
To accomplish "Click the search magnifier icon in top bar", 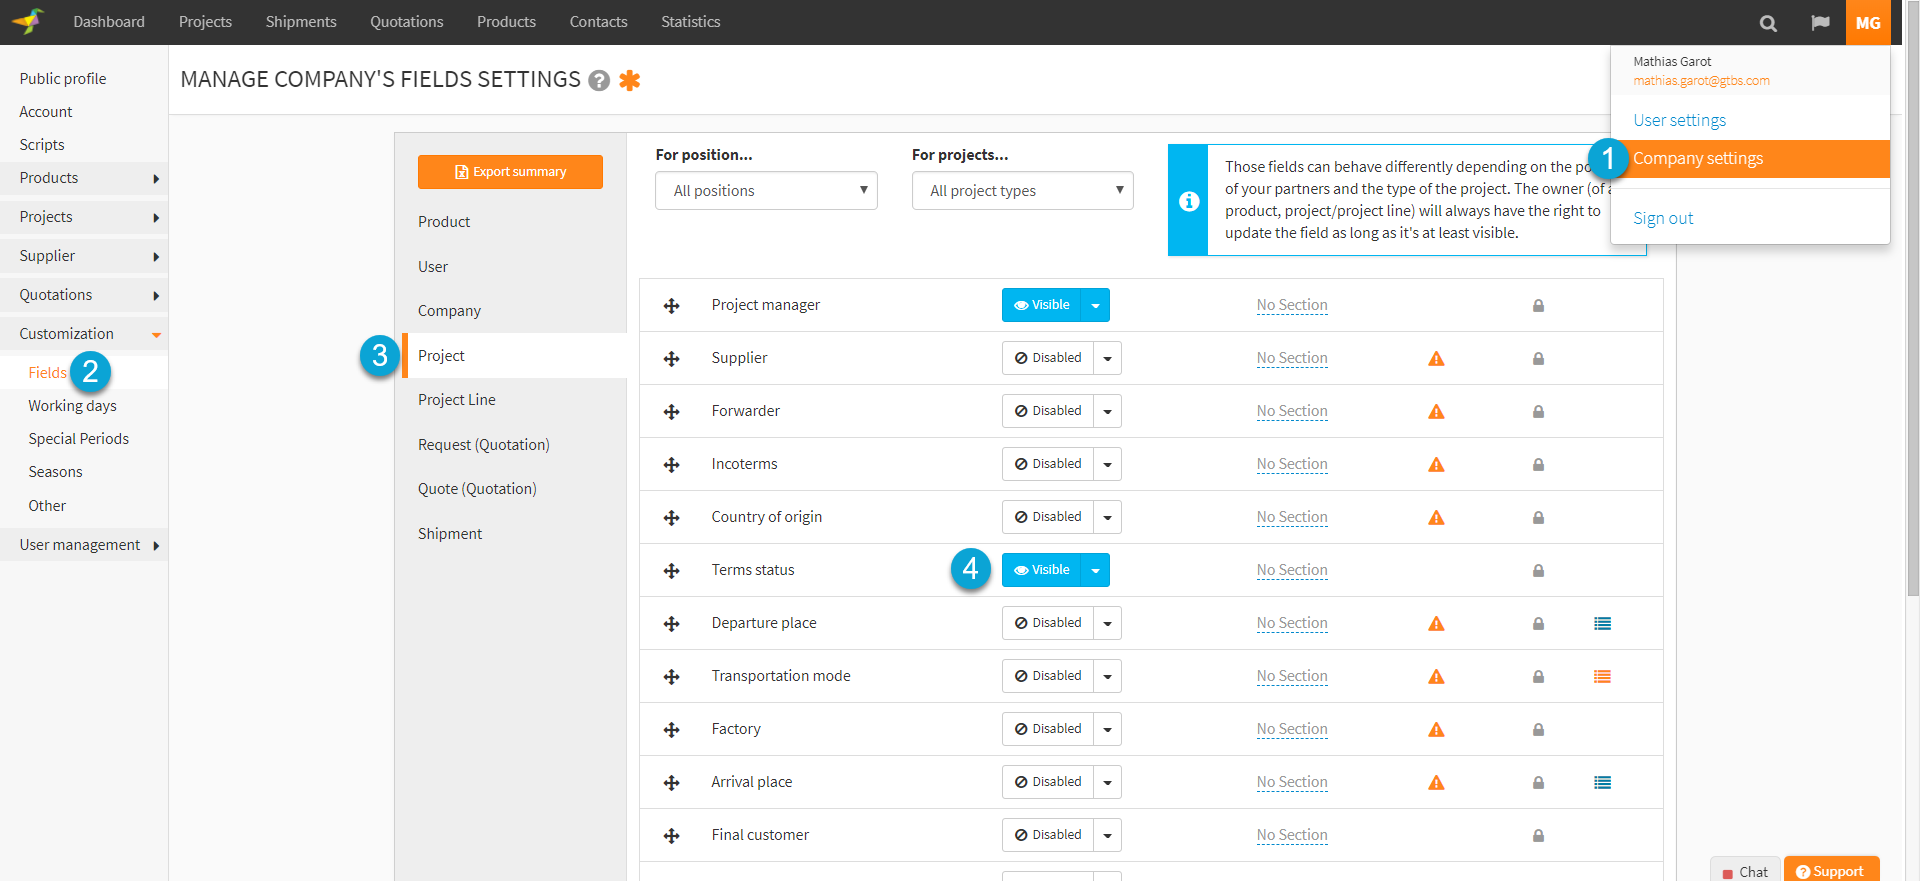I will [x=1768, y=23].
